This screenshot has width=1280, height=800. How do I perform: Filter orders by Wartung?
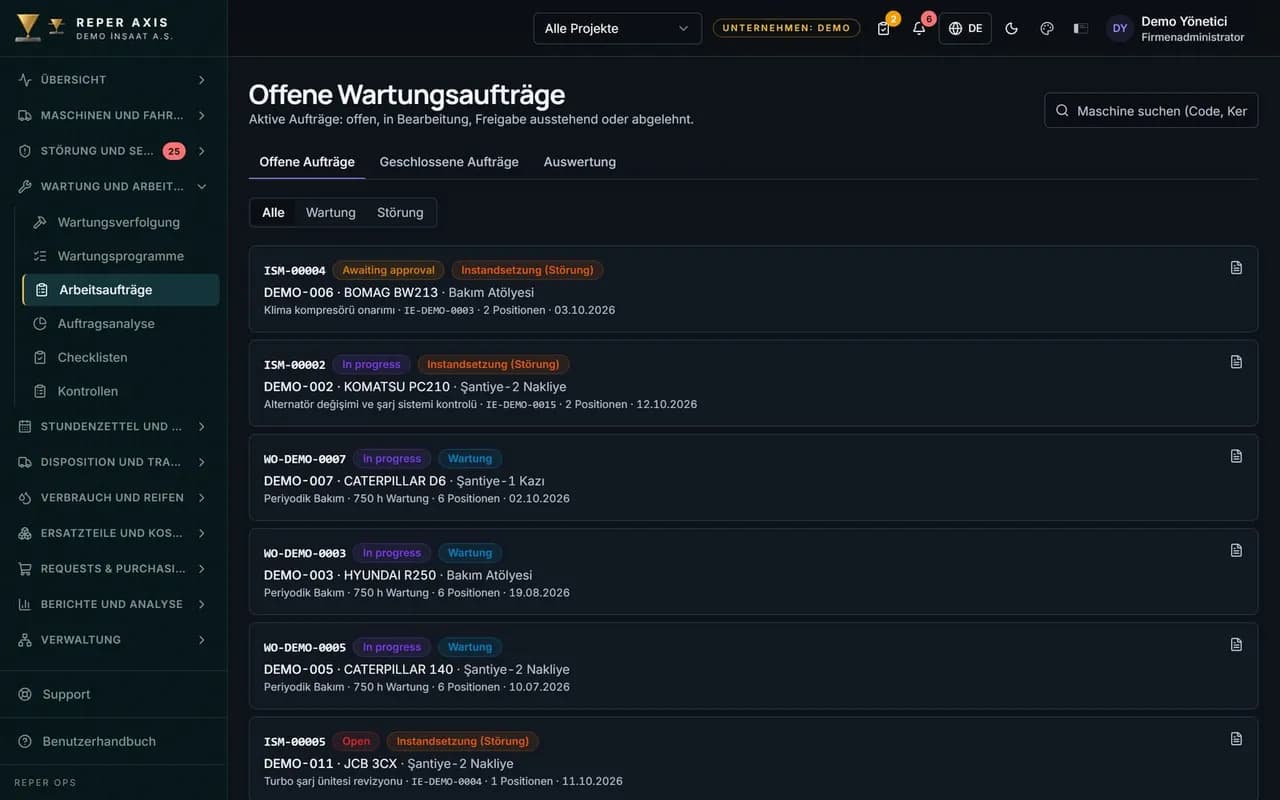(331, 212)
